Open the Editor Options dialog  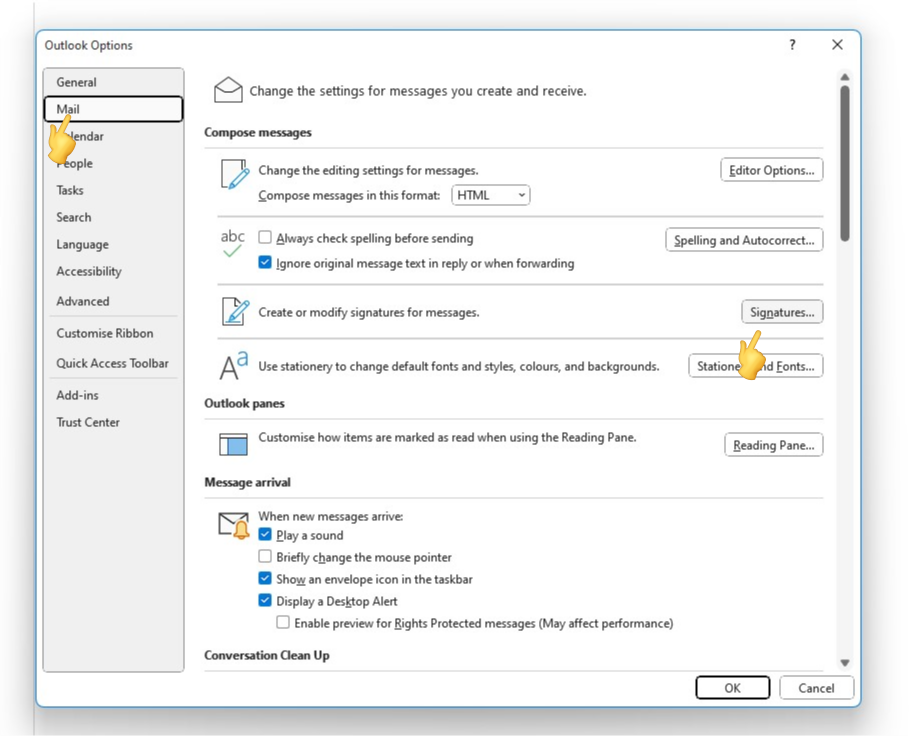[x=772, y=169]
